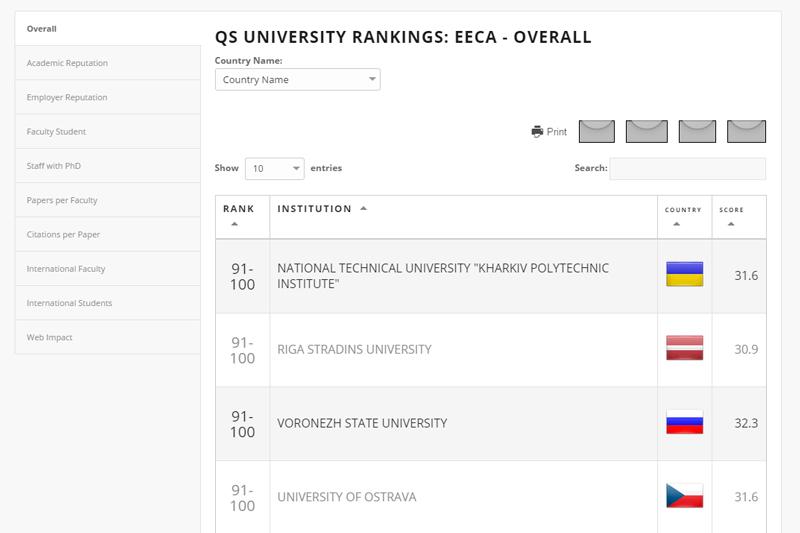800x533 pixels.
Task: Click the Latvia flag beside Riga Stradins University
Action: (x=684, y=349)
